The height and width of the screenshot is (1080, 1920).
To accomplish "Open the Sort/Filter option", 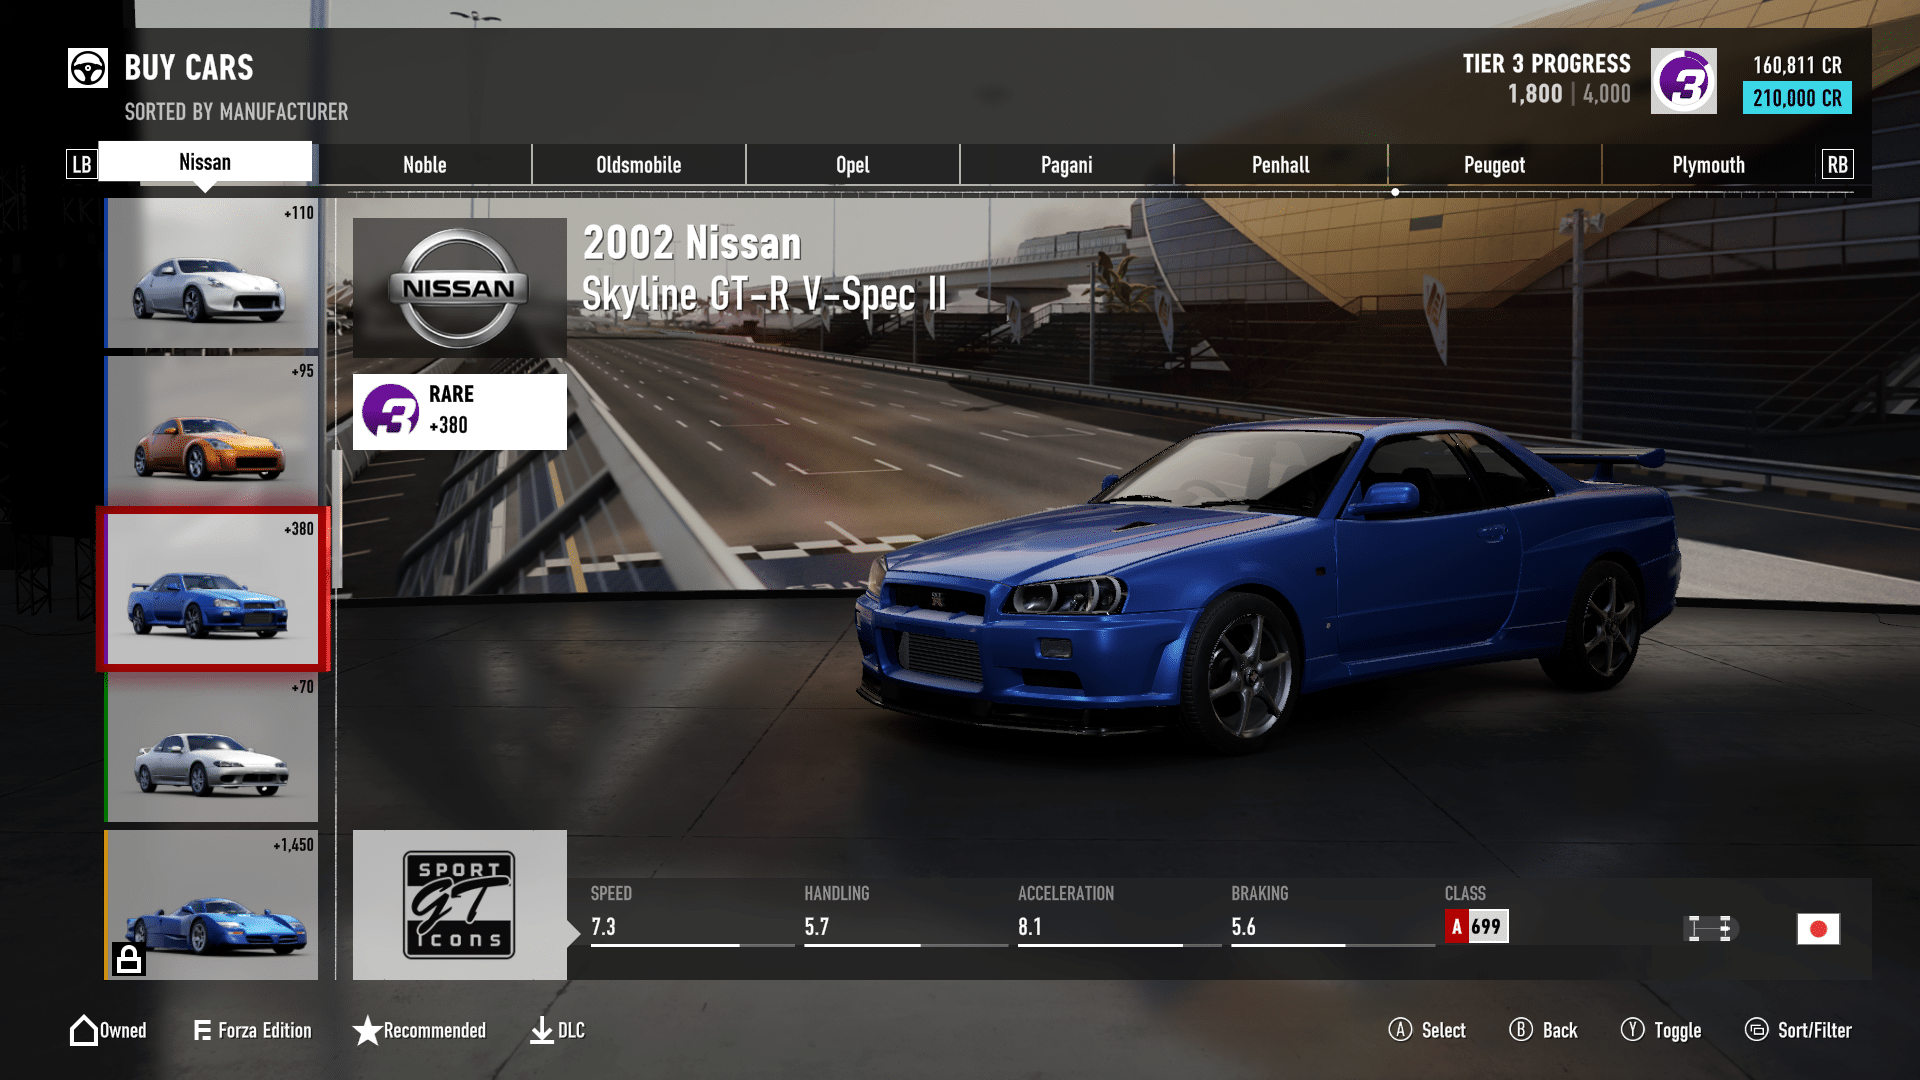I will pyautogui.click(x=1798, y=1030).
